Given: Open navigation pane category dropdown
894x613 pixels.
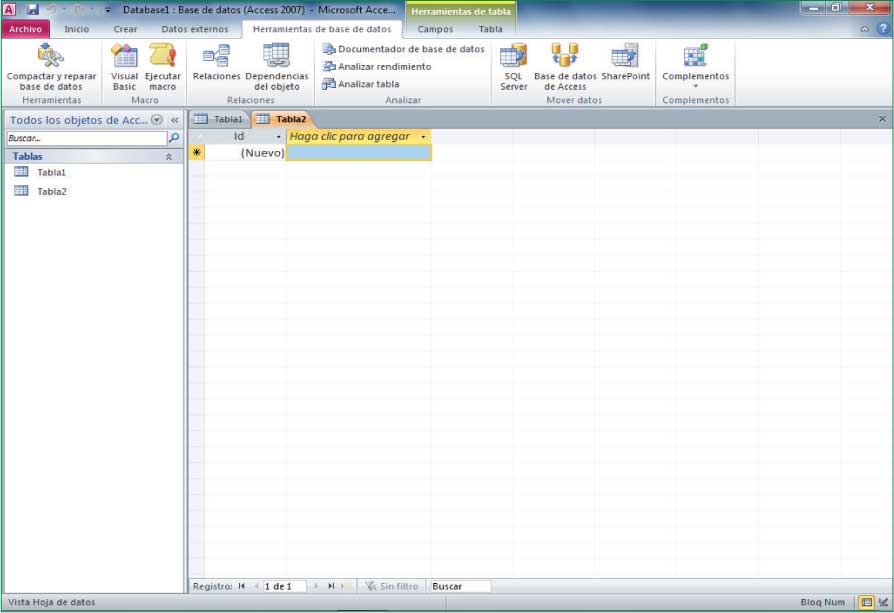Looking at the screenshot, I should point(157,120).
